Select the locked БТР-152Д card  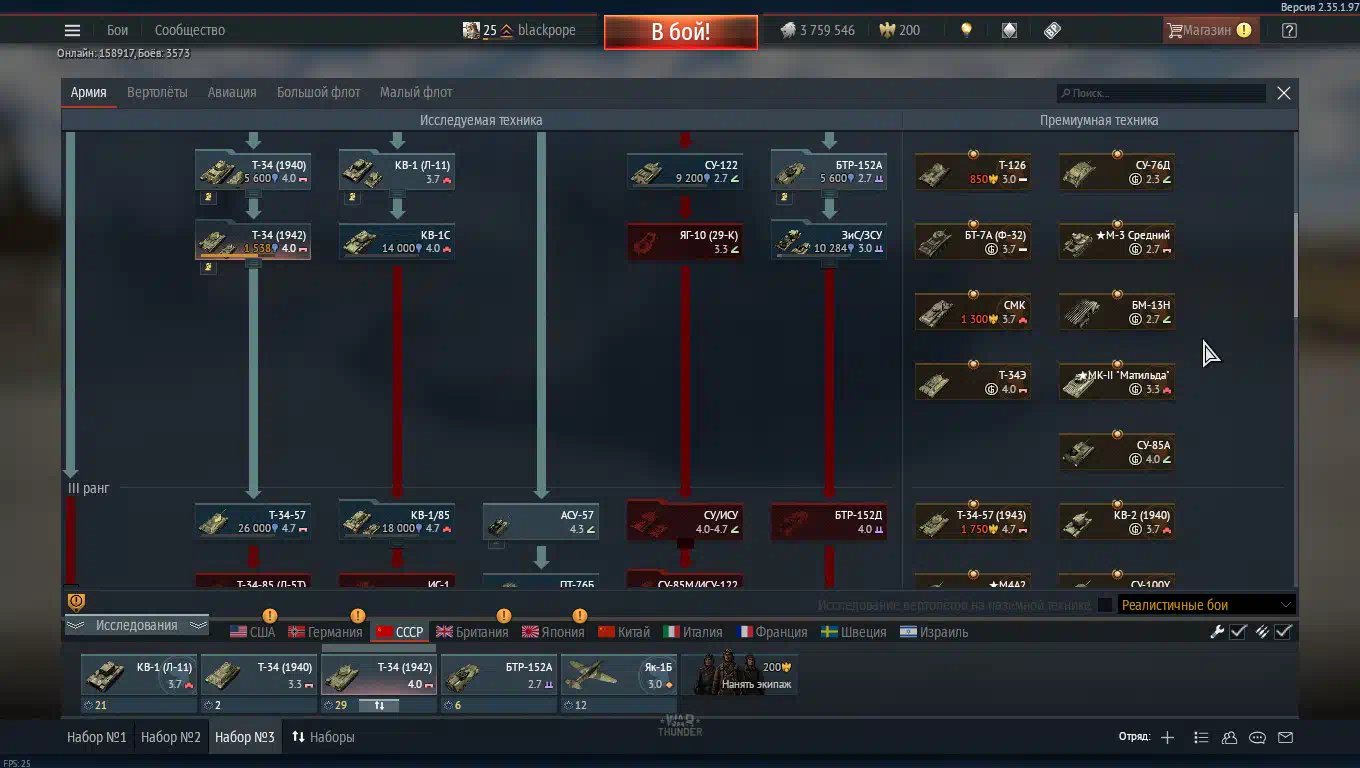coord(829,521)
